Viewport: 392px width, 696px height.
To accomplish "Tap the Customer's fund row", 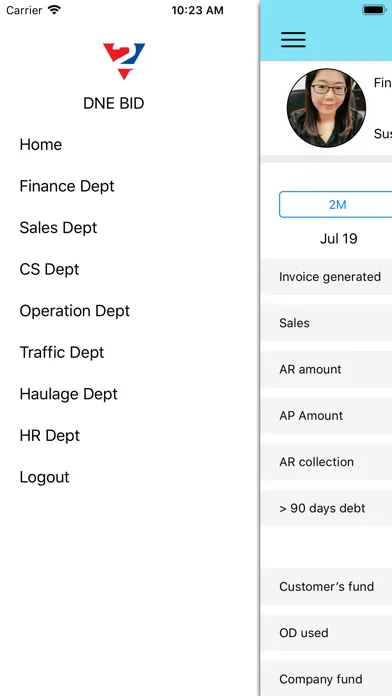I will click(x=326, y=586).
